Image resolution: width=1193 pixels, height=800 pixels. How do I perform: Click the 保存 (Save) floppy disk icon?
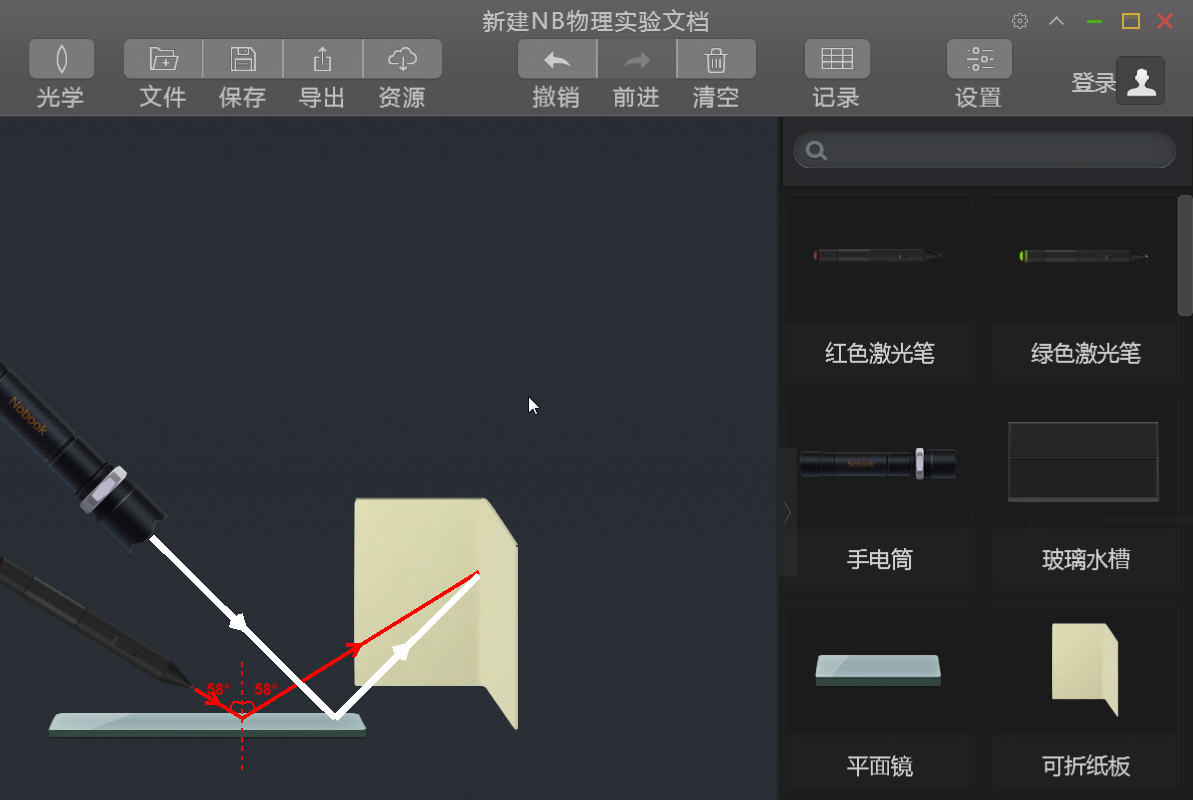tap(243, 59)
